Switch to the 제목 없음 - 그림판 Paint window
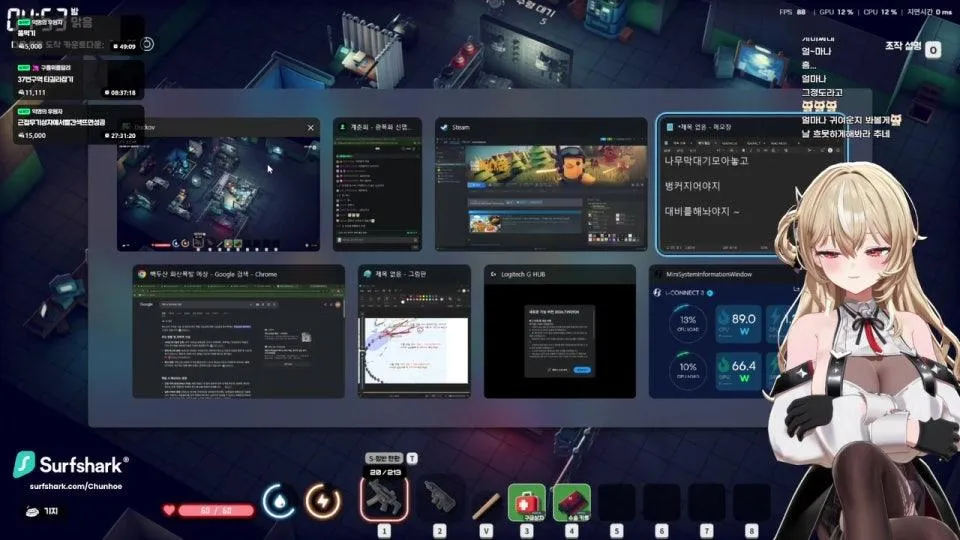 414,331
